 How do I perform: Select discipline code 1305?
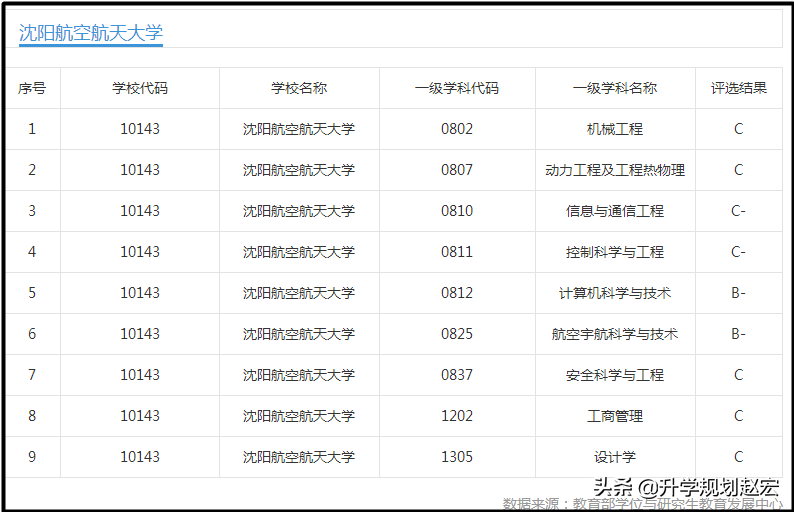(457, 457)
